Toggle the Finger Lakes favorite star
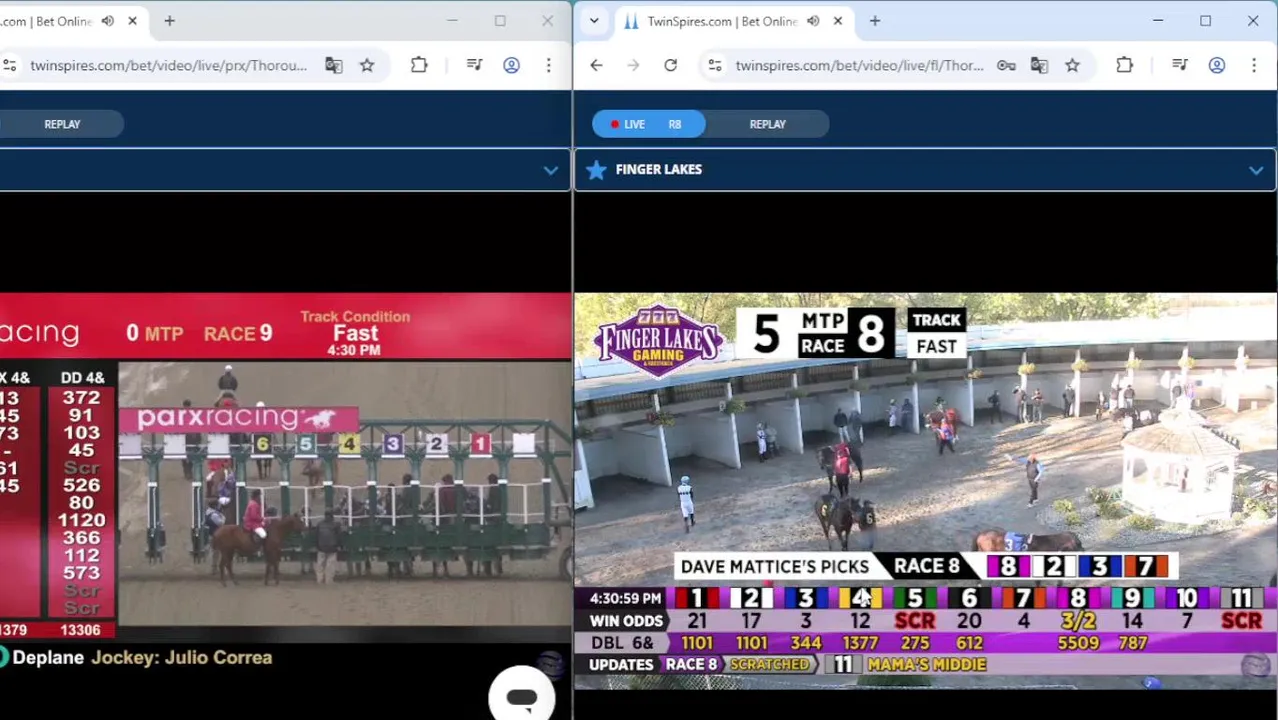 (x=596, y=170)
